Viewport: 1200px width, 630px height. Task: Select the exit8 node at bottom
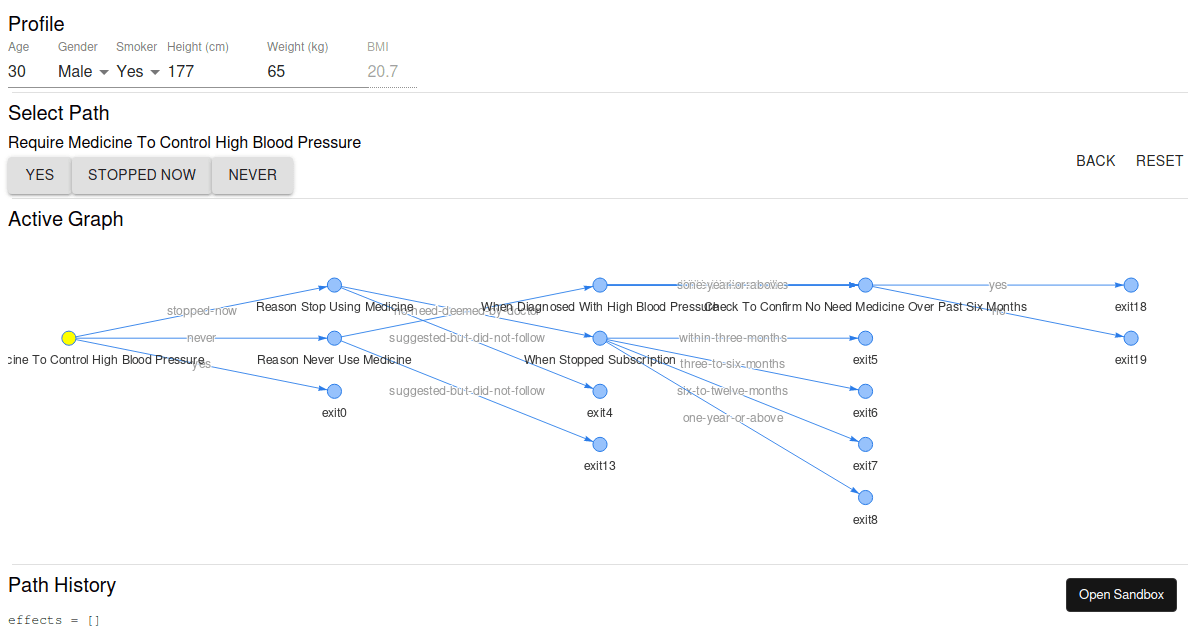click(x=865, y=497)
